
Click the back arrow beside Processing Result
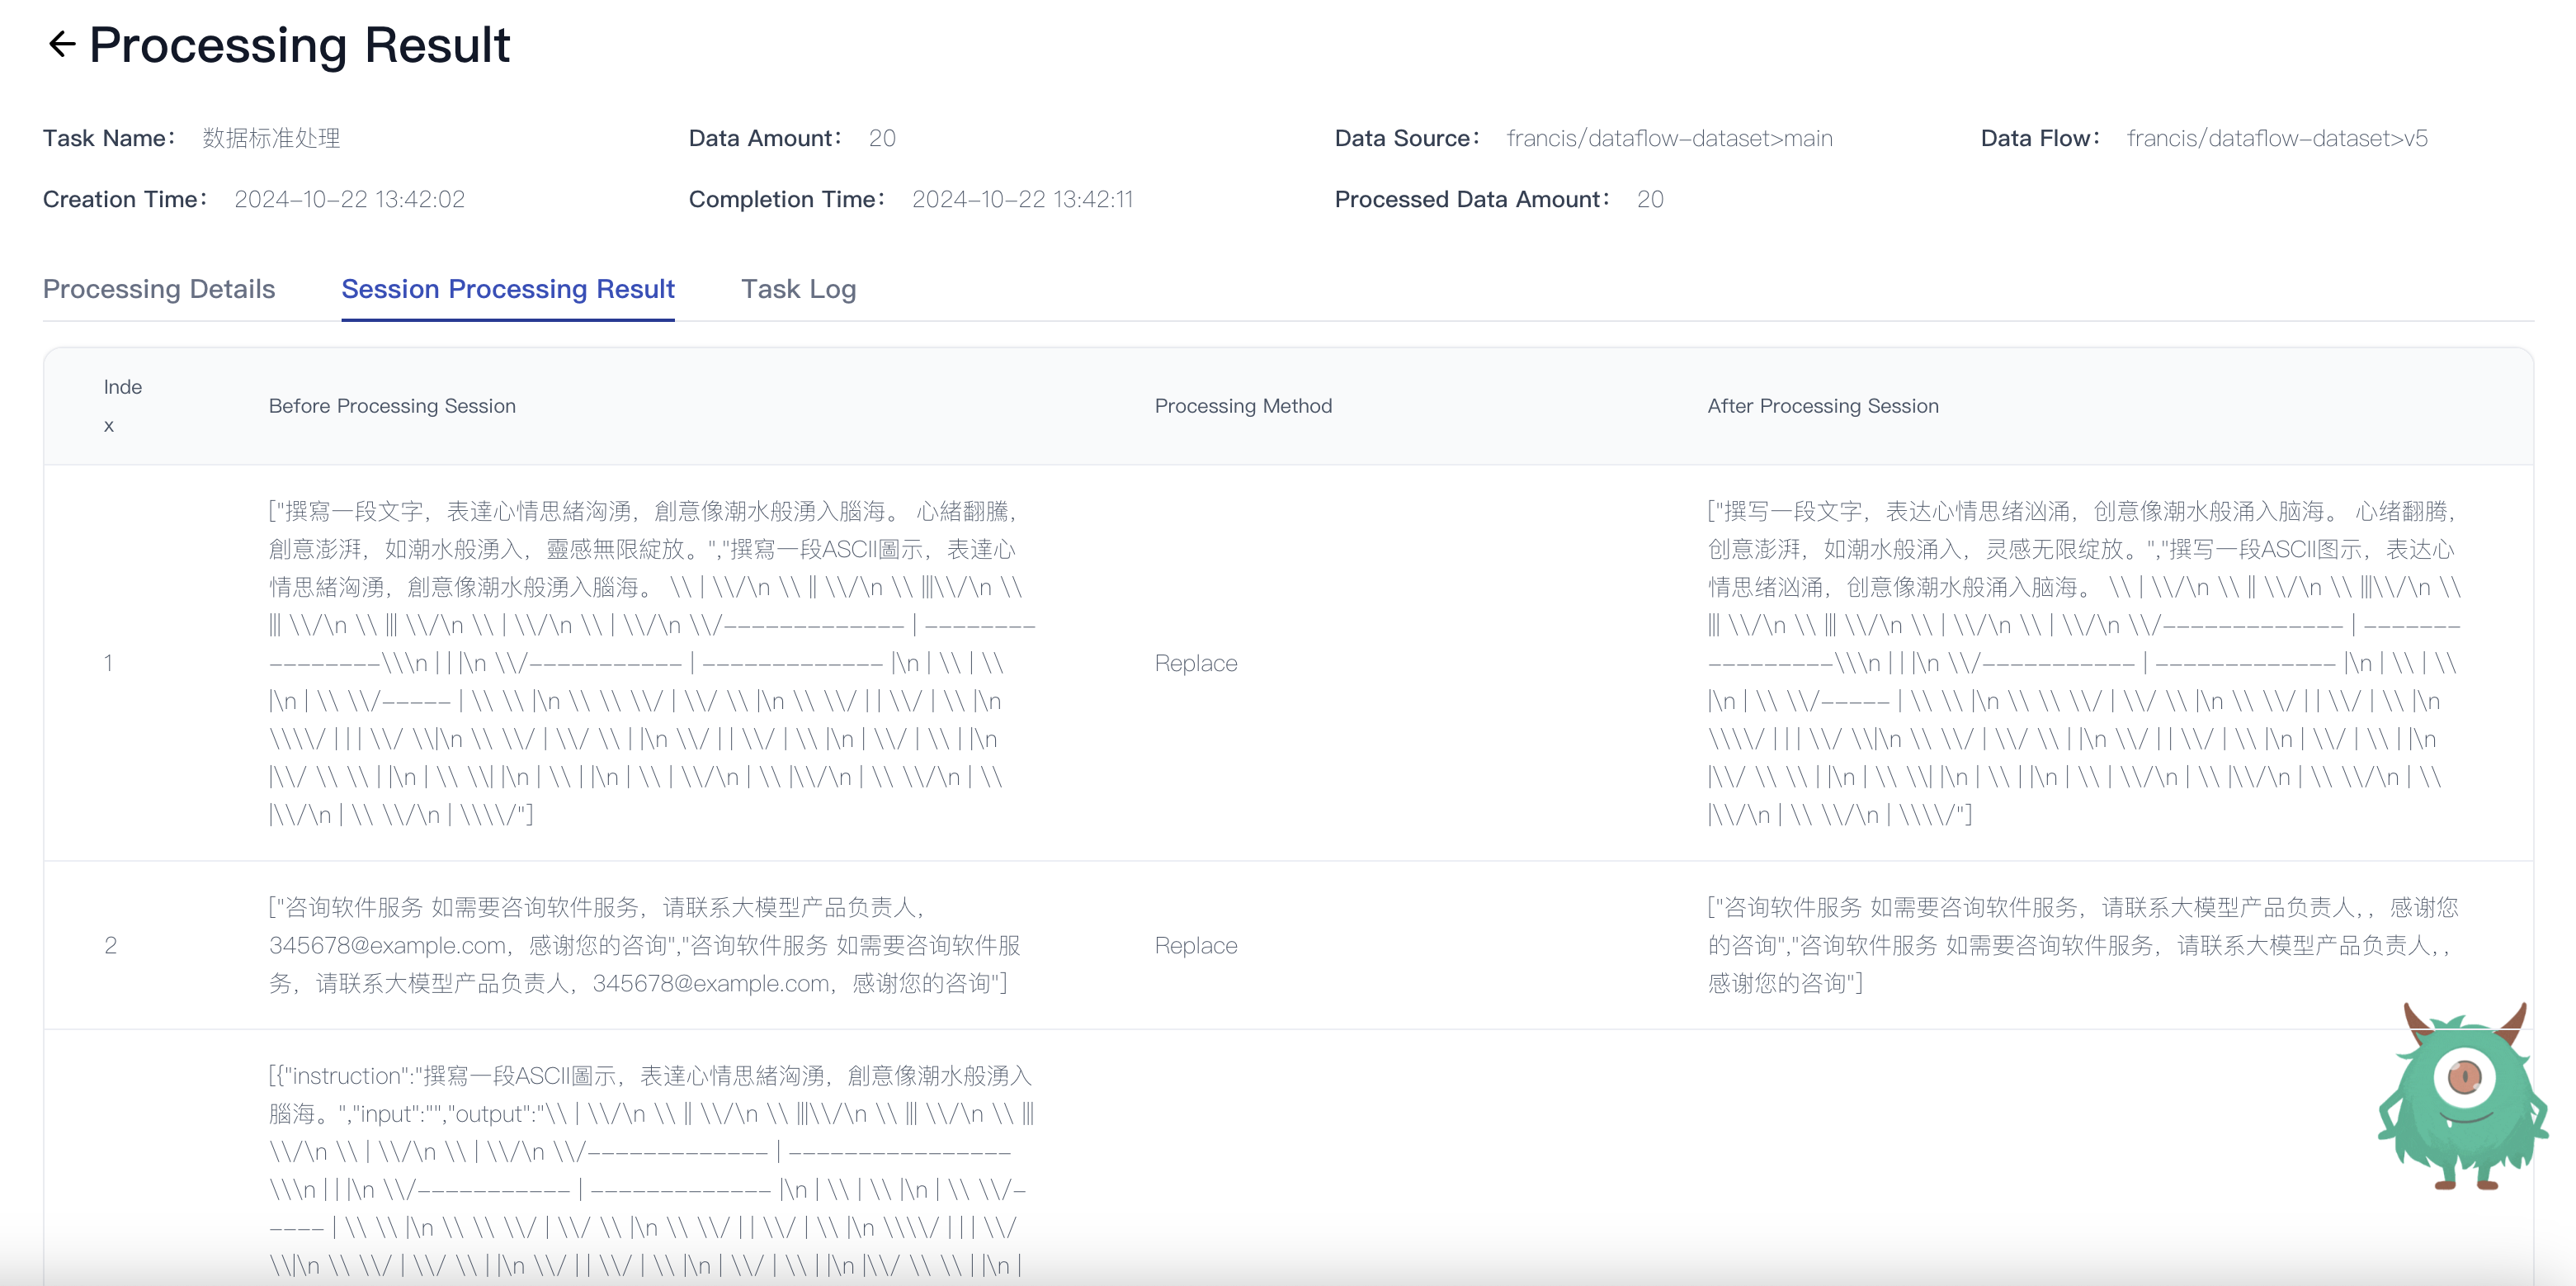62,44
